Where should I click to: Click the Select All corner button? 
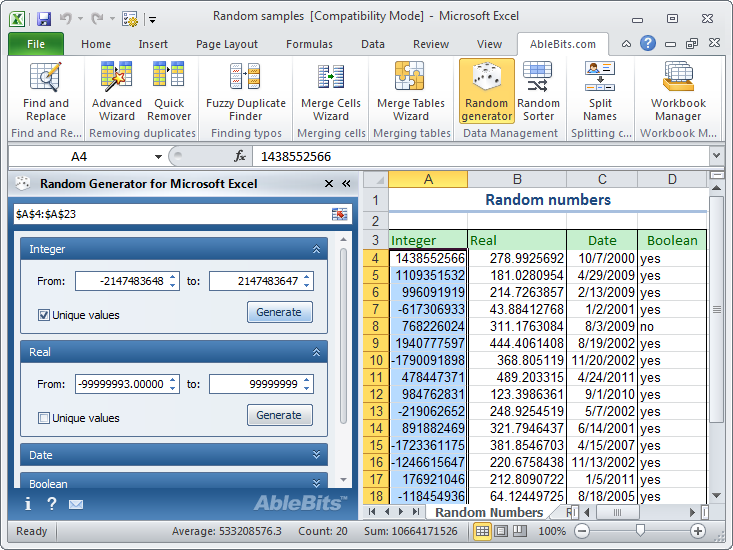[x=376, y=179]
